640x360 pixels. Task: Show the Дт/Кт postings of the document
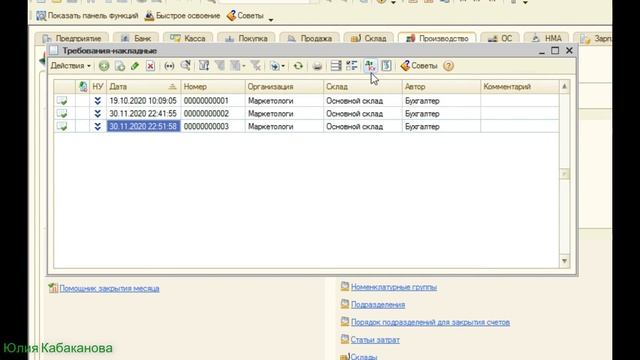(x=370, y=66)
